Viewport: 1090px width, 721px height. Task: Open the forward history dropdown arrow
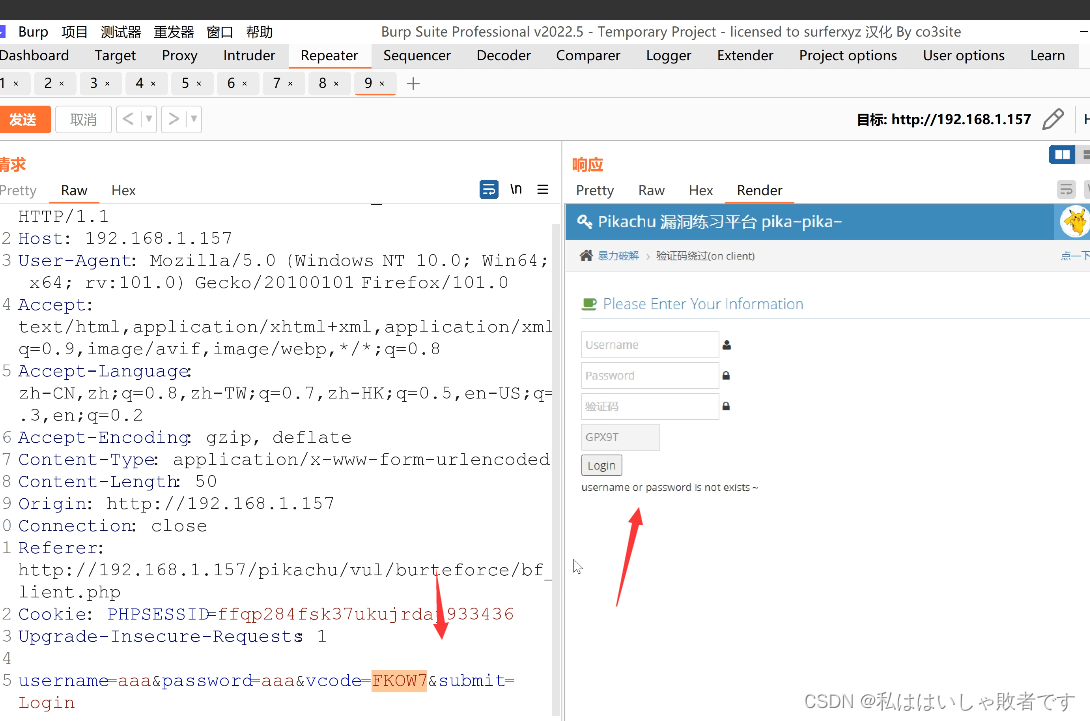point(194,120)
